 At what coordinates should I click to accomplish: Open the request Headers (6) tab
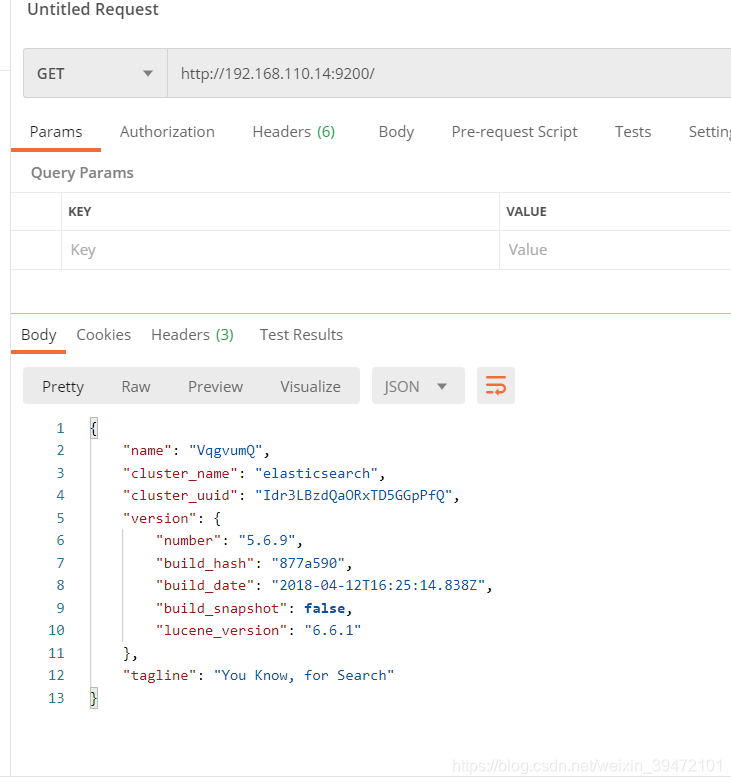(x=294, y=132)
